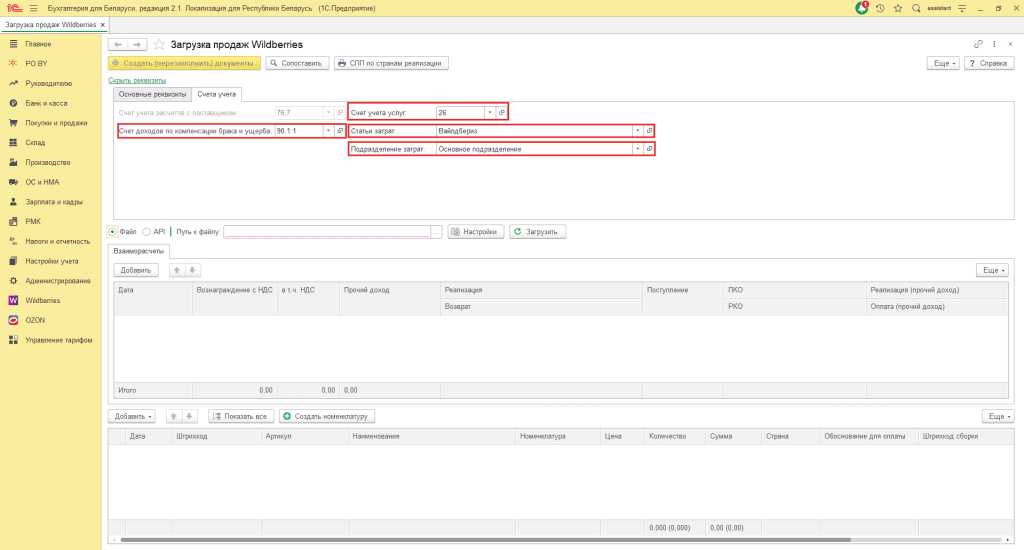This screenshot has width=1024, height=550.
Task: Select the API radio button
Action: (147, 231)
